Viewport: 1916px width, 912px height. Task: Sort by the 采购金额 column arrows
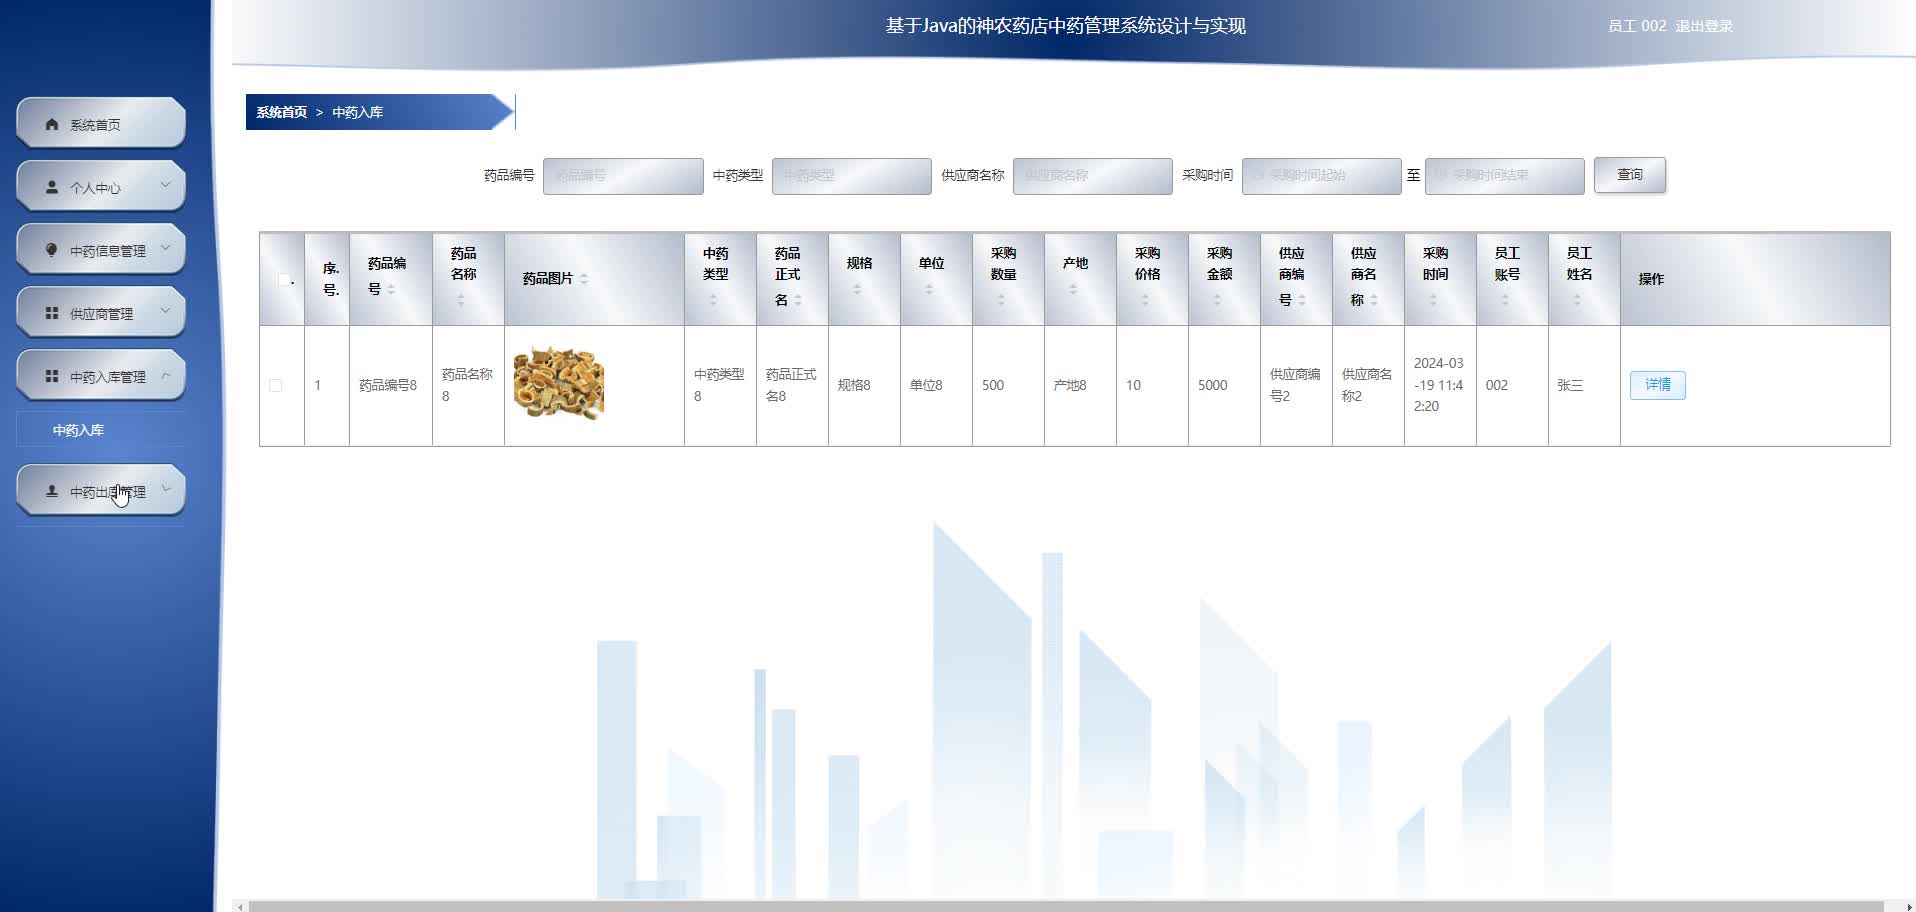pos(1217,300)
